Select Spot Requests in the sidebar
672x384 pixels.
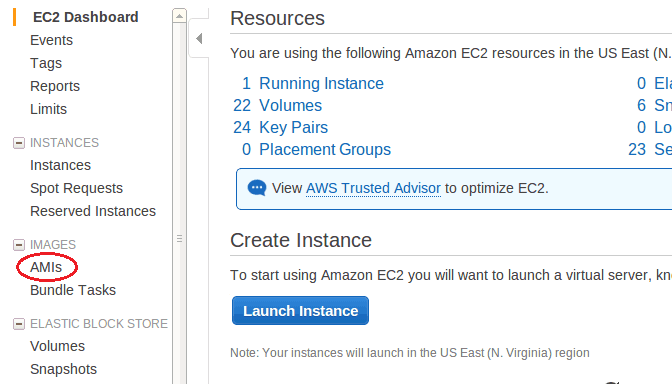pyautogui.click(x=76, y=189)
